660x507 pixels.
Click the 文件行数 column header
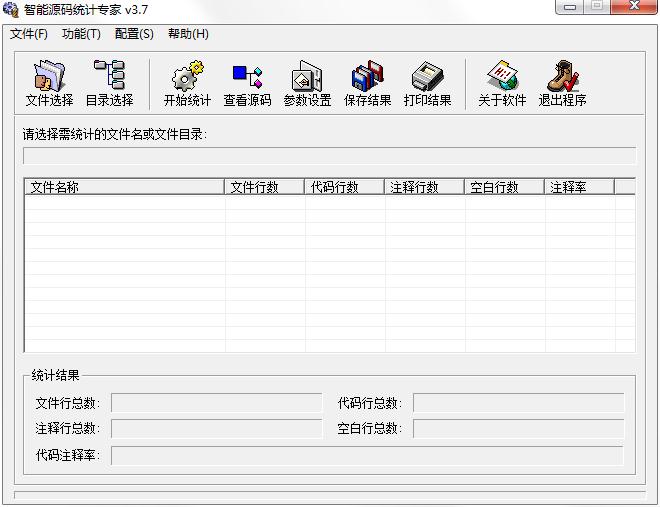(x=265, y=187)
